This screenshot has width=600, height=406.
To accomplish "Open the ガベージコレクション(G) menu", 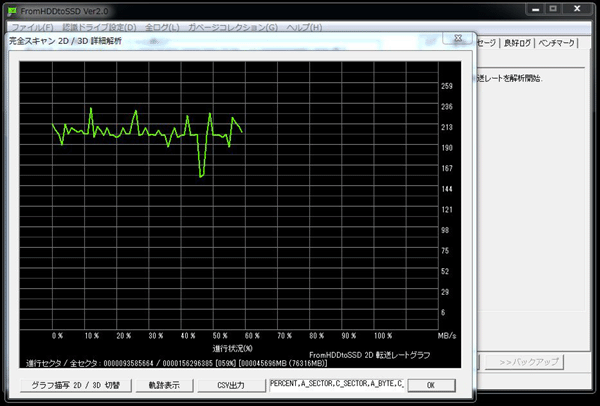I will click(x=233, y=28).
